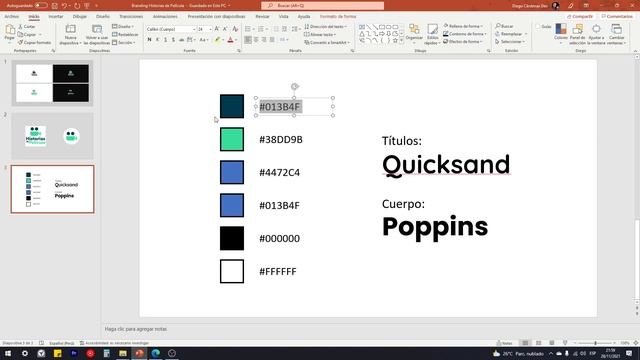Click the Quicksand title text

pos(446,164)
